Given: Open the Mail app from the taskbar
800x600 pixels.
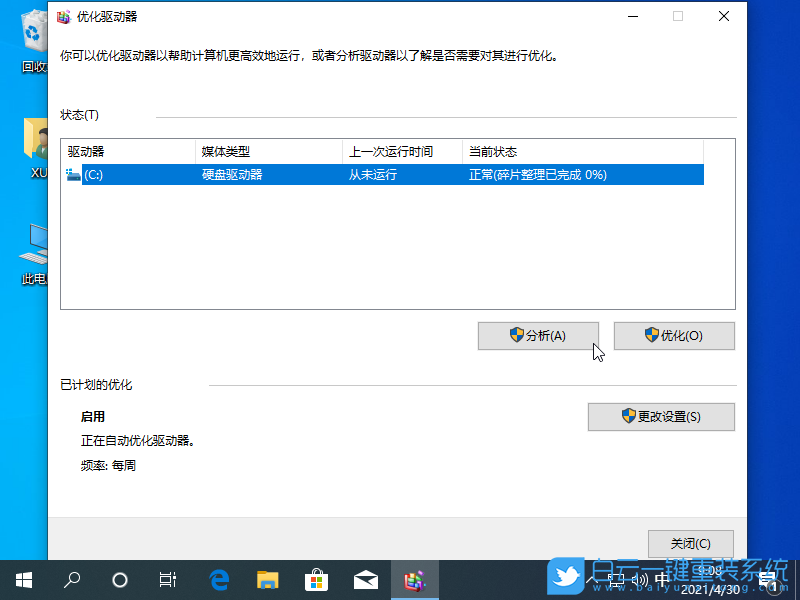Looking at the screenshot, I should pyautogui.click(x=365, y=579).
